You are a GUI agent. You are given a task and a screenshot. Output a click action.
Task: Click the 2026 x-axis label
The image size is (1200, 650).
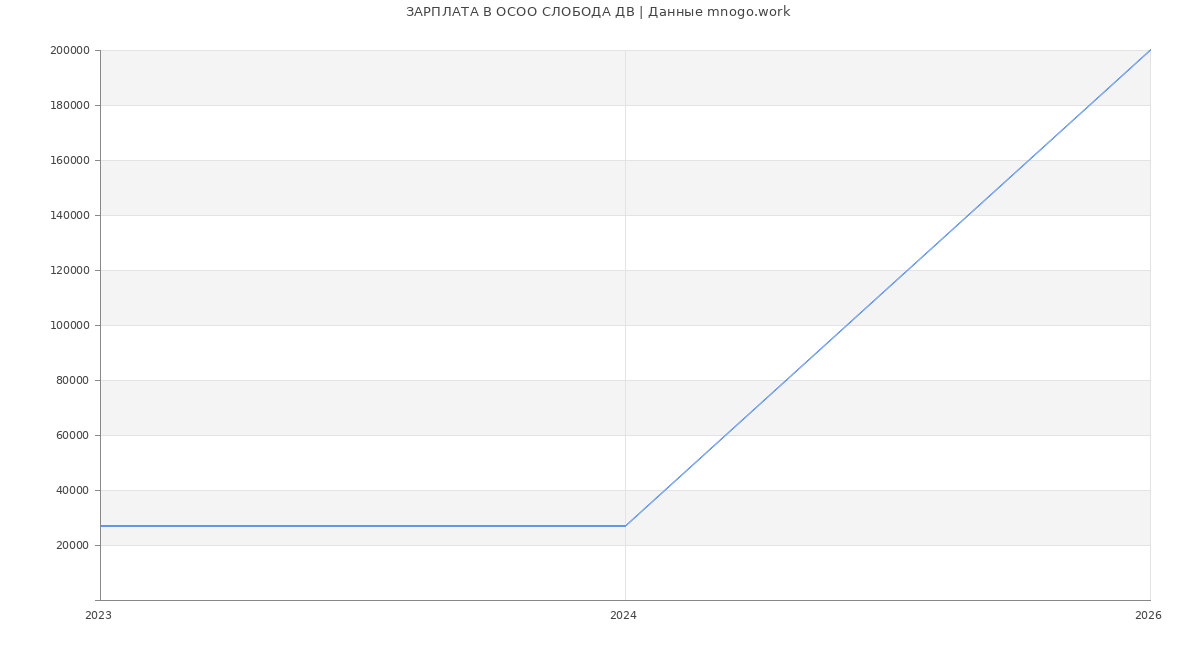pyautogui.click(x=1148, y=616)
